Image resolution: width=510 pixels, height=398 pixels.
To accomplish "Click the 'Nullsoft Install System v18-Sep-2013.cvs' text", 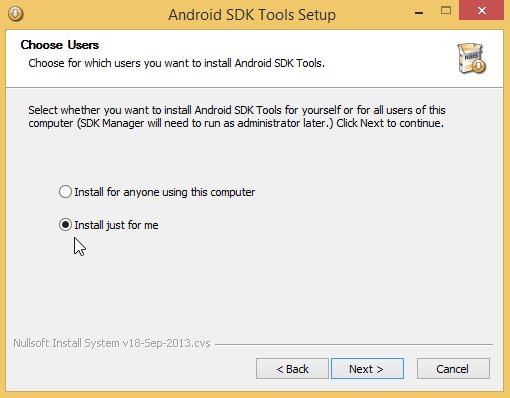I will click(112, 343).
